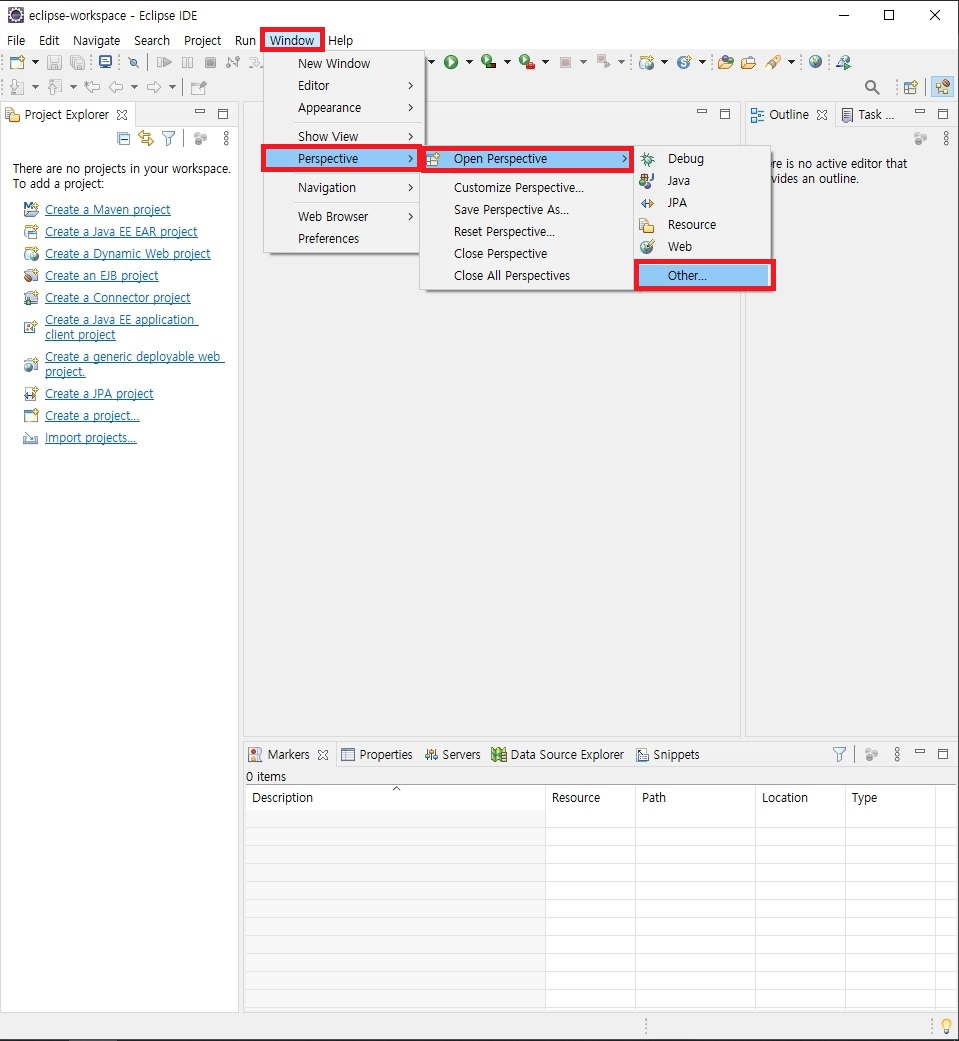The height and width of the screenshot is (1041, 959).
Task: Click the Open Task folder icon
Action: tap(748, 62)
